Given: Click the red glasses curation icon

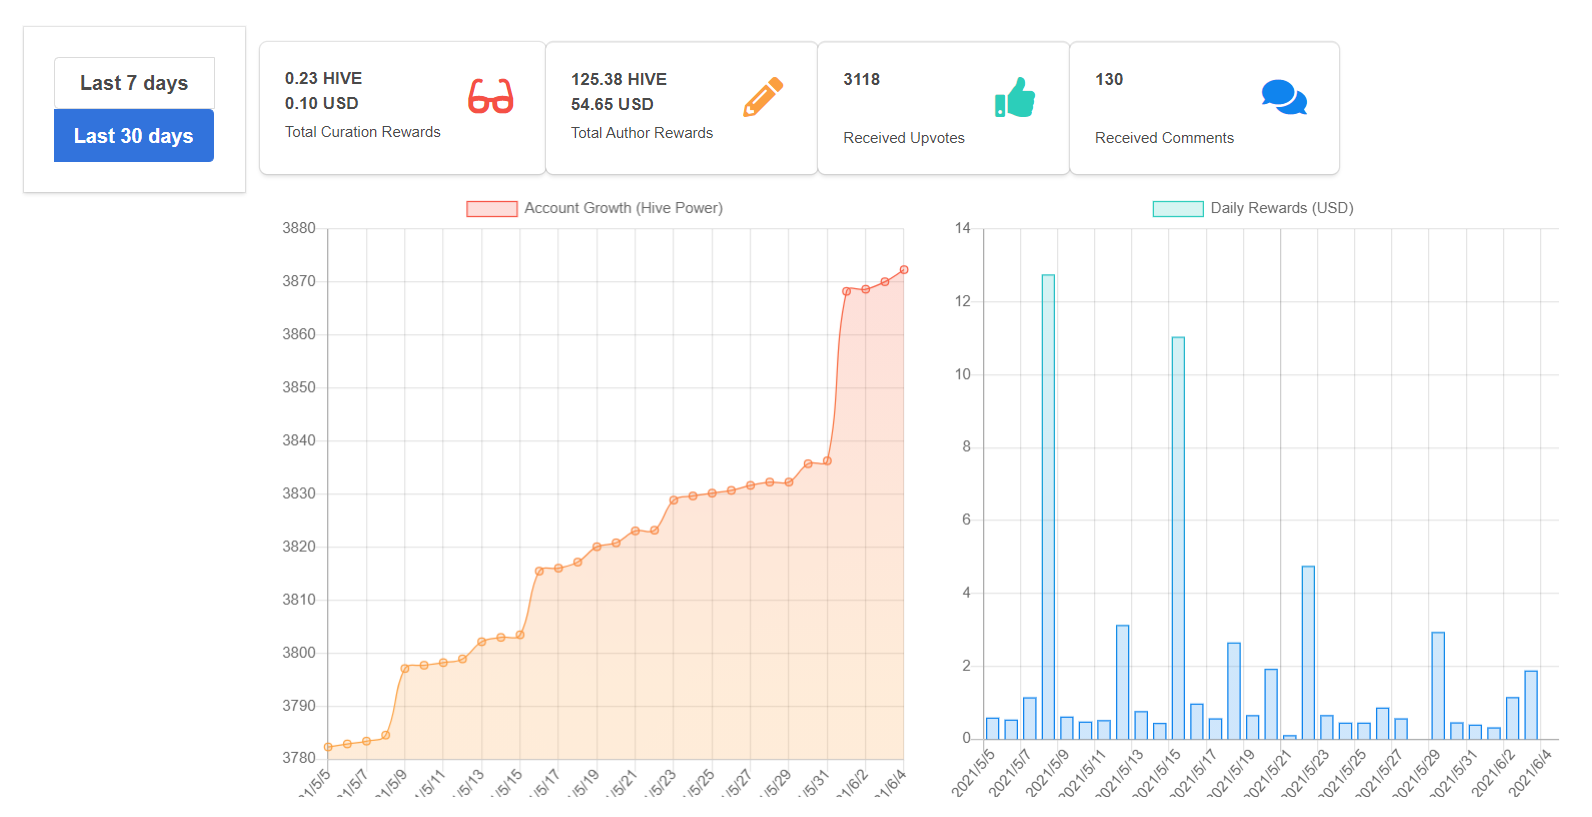Looking at the screenshot, I should click(x=491, y=96).
